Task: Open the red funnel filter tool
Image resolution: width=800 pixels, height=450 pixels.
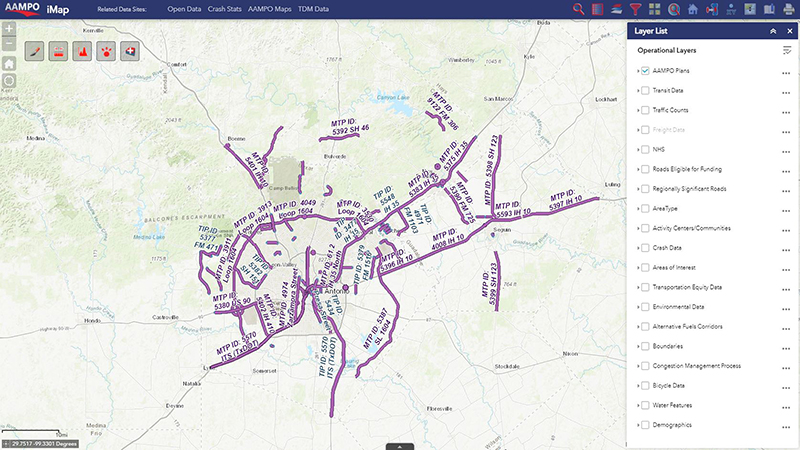Action: coord(634,9)
